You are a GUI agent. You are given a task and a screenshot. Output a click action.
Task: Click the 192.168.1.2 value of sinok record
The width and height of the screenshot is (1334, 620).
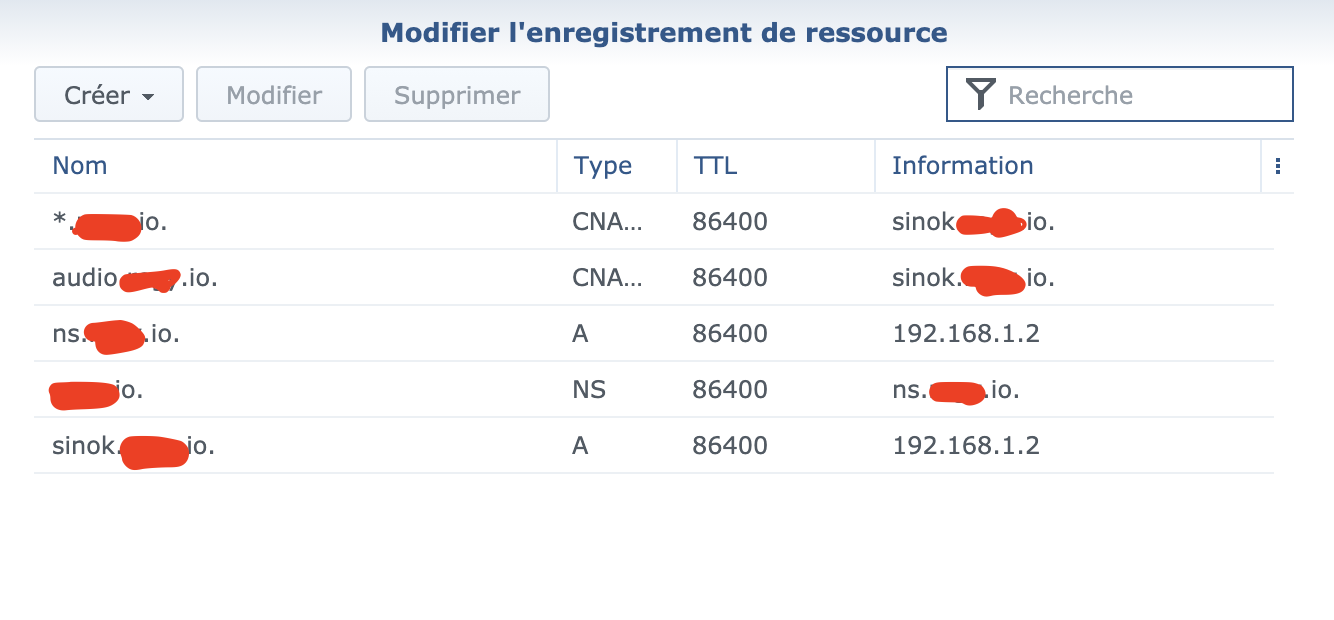click(966, 446)
